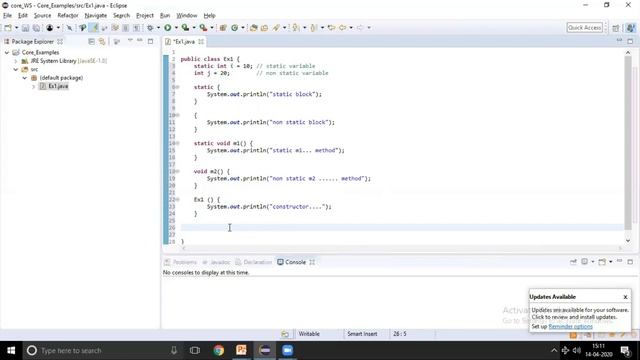This screenshot has width=640, height=360.
Task: Click the Forward navigation arrow icon
Action: click(360, 28)
